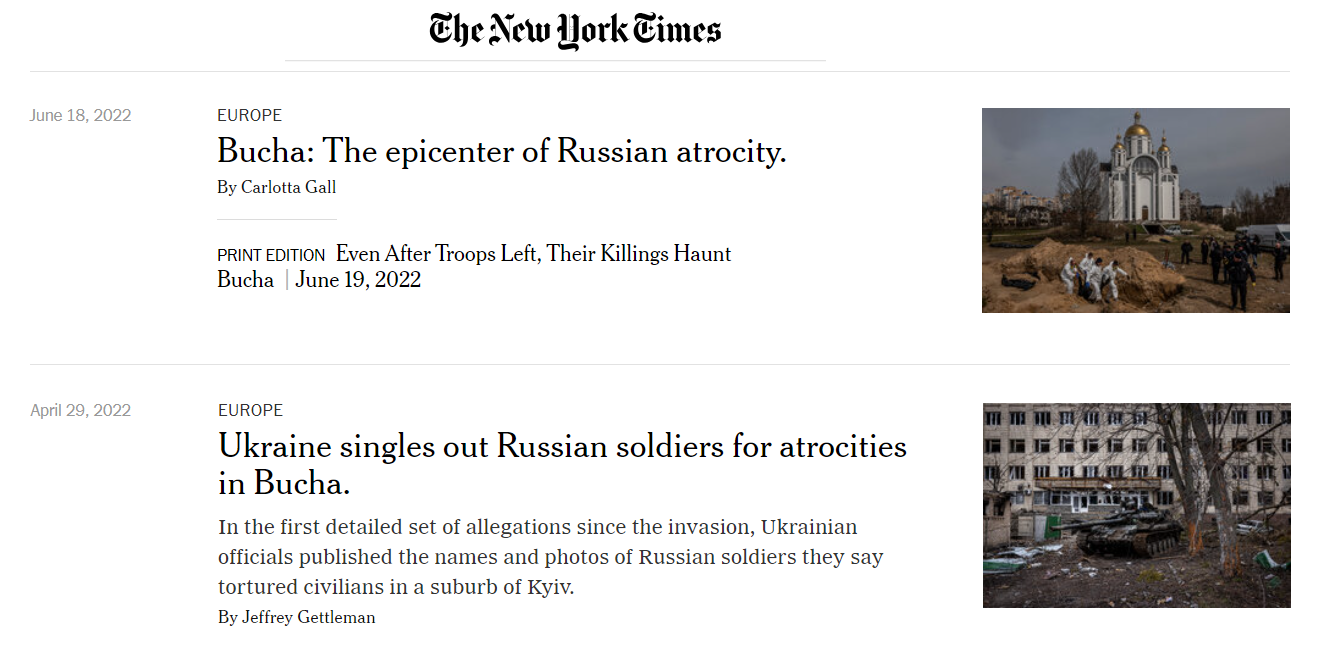Click the short divider under Carlotta Gall byline
1338x651 pixels.
click(x=276, y=219)
